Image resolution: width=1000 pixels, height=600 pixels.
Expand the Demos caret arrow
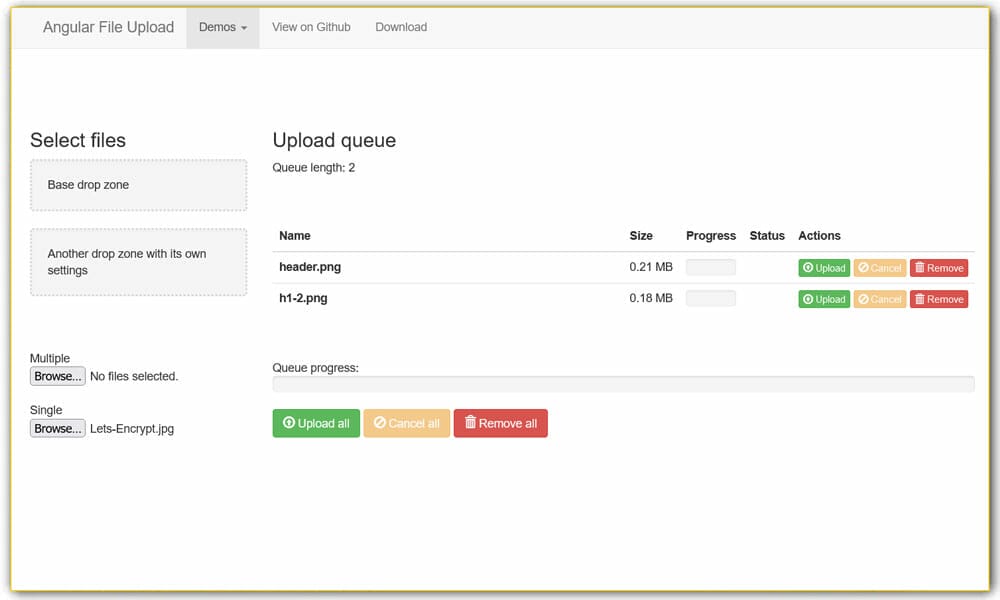[x=243, y=28]
